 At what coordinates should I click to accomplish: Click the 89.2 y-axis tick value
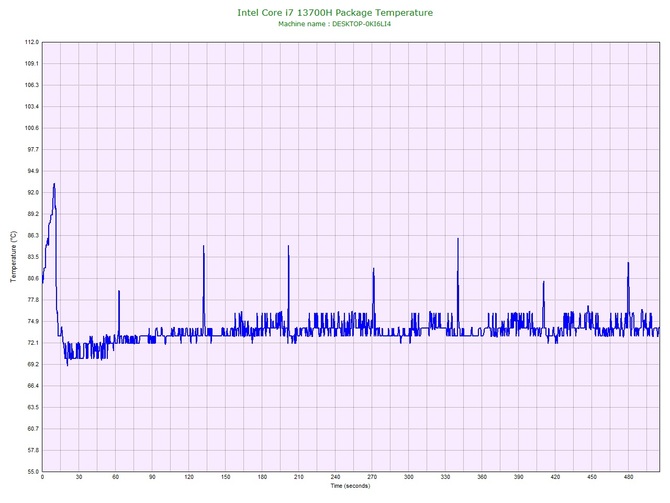click(x=33, y=214)
